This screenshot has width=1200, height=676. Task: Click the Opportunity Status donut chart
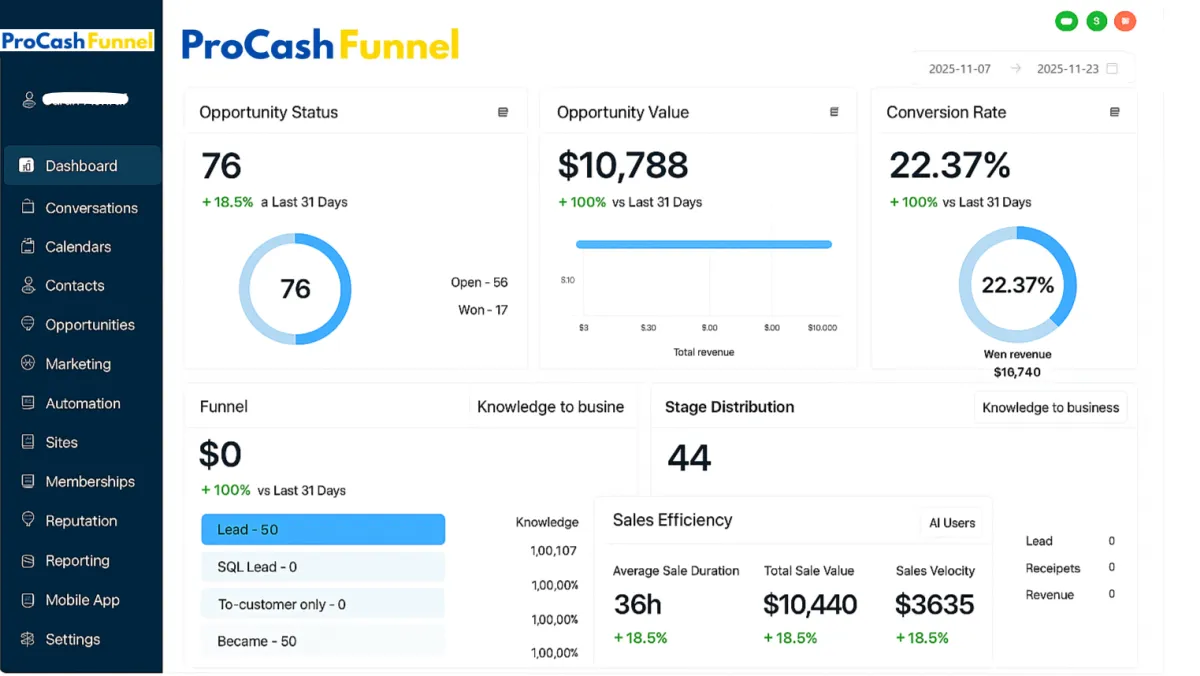click(295, 289)
